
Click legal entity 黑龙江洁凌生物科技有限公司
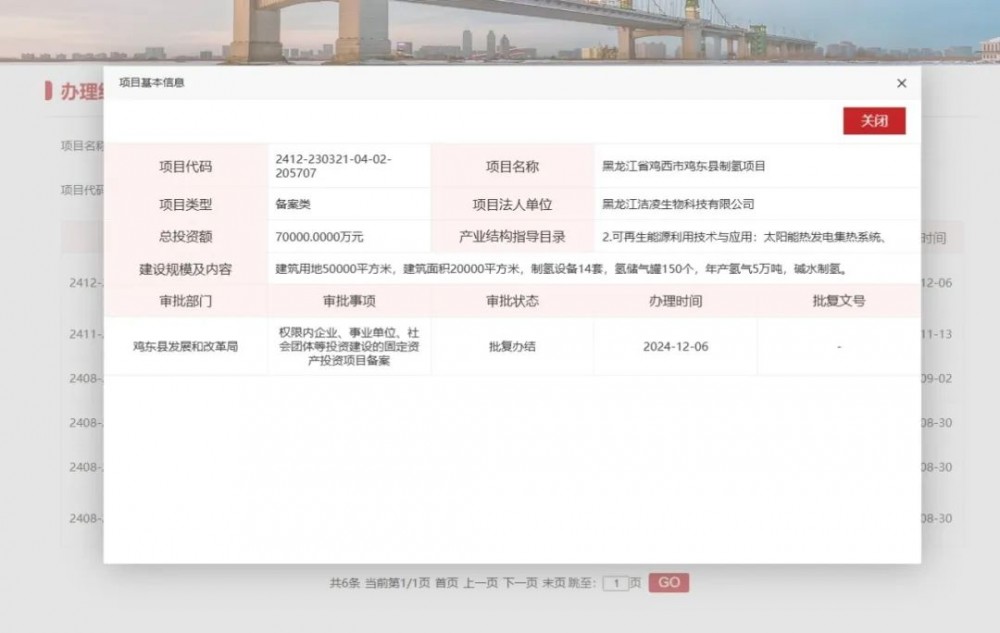tap(678, 204)
